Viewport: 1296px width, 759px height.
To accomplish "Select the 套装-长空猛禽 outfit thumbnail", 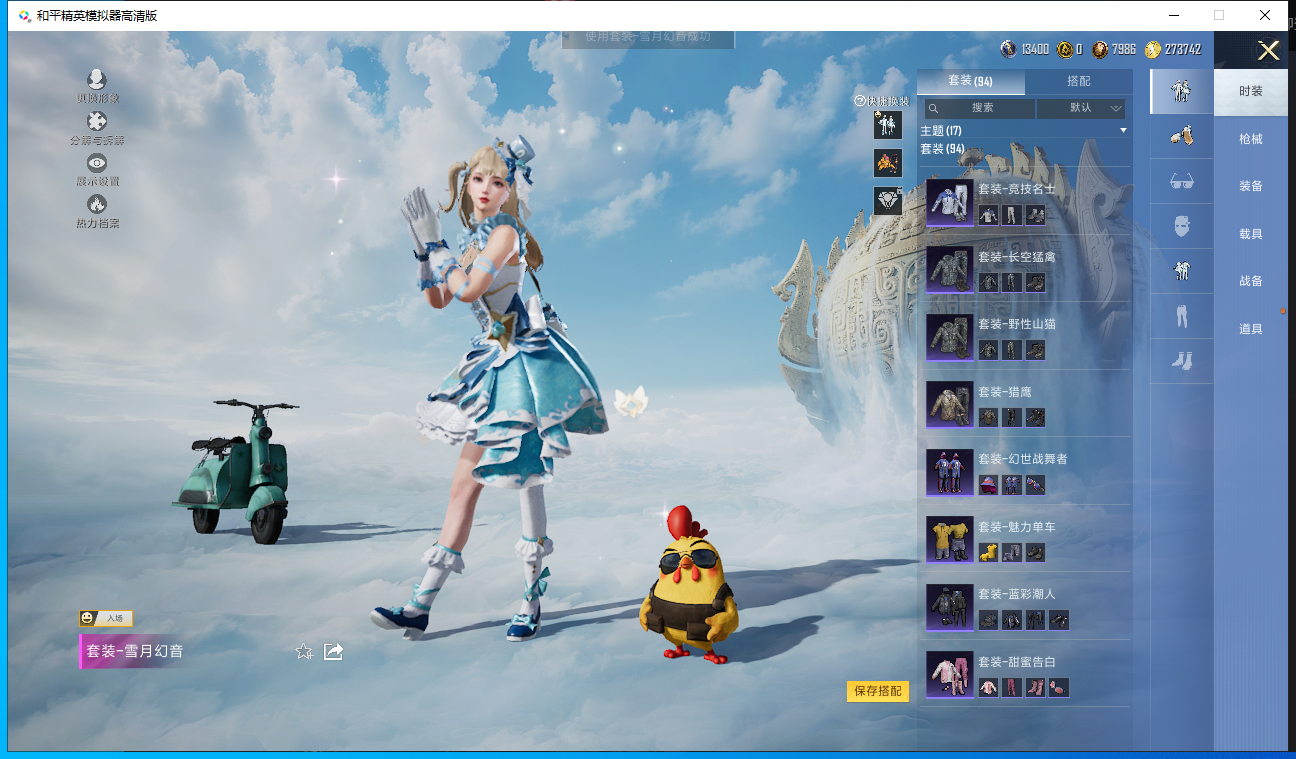I will point(949,270).
